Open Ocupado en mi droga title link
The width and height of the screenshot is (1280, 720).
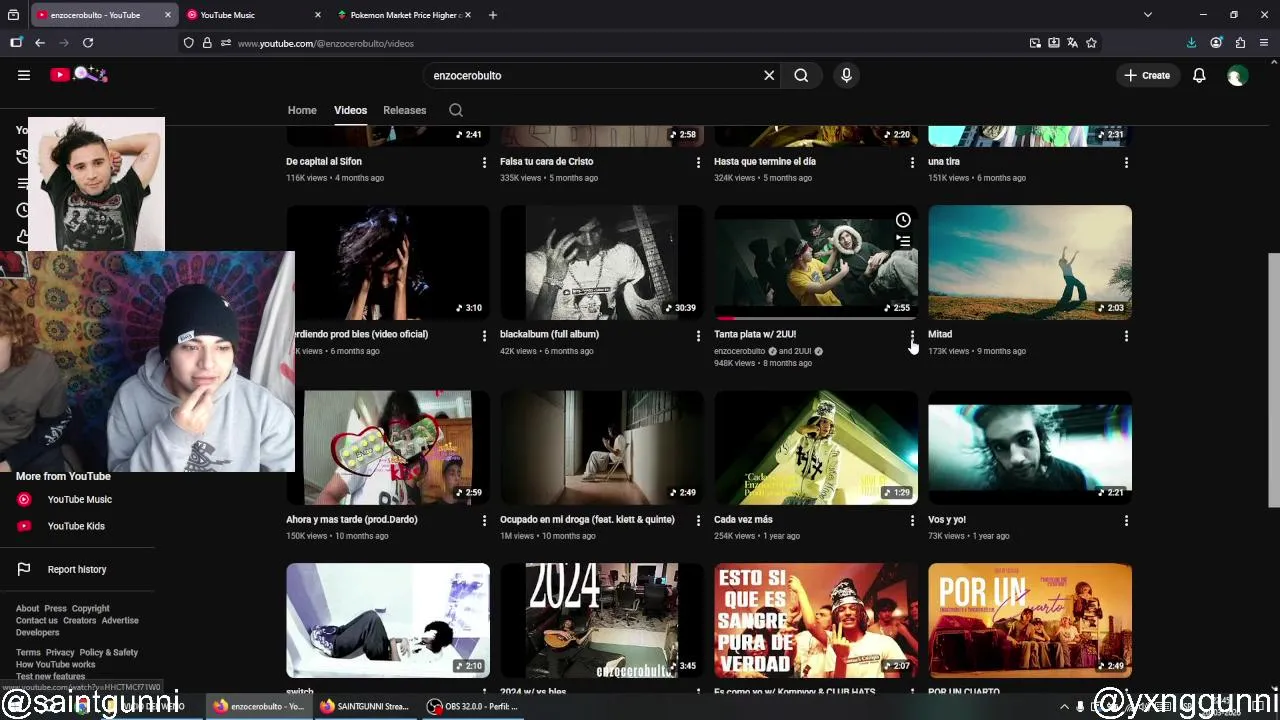pyautogui.click(x=587, y=520)
